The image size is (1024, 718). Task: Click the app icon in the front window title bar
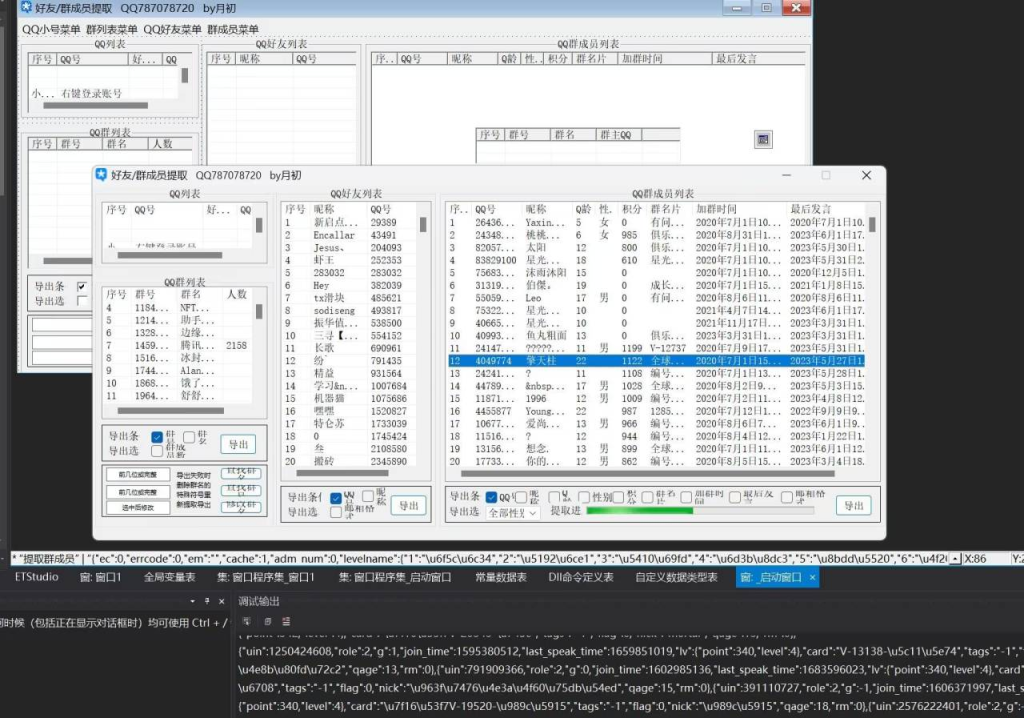[x=101, y=174]
